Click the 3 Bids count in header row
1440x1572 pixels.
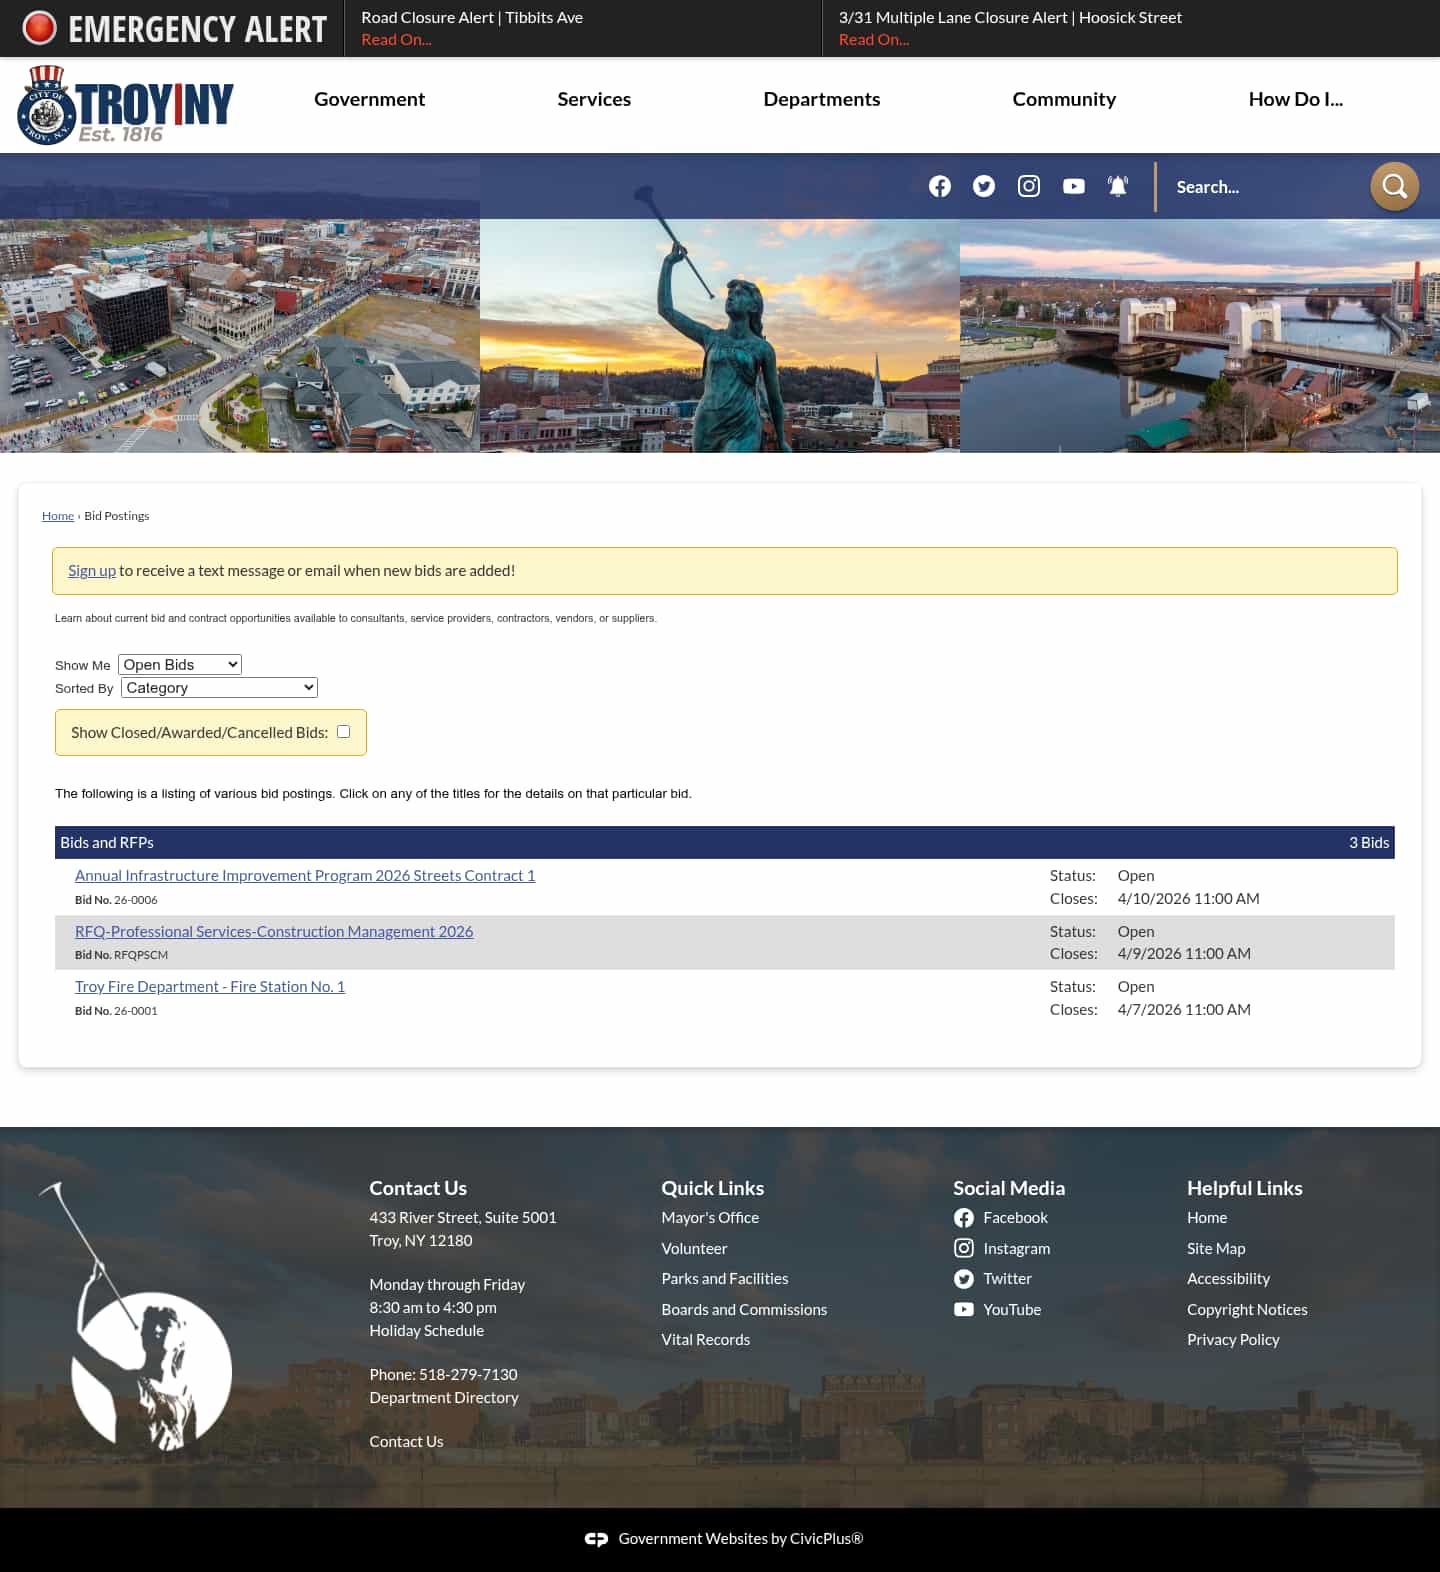tap(1369, 843)
